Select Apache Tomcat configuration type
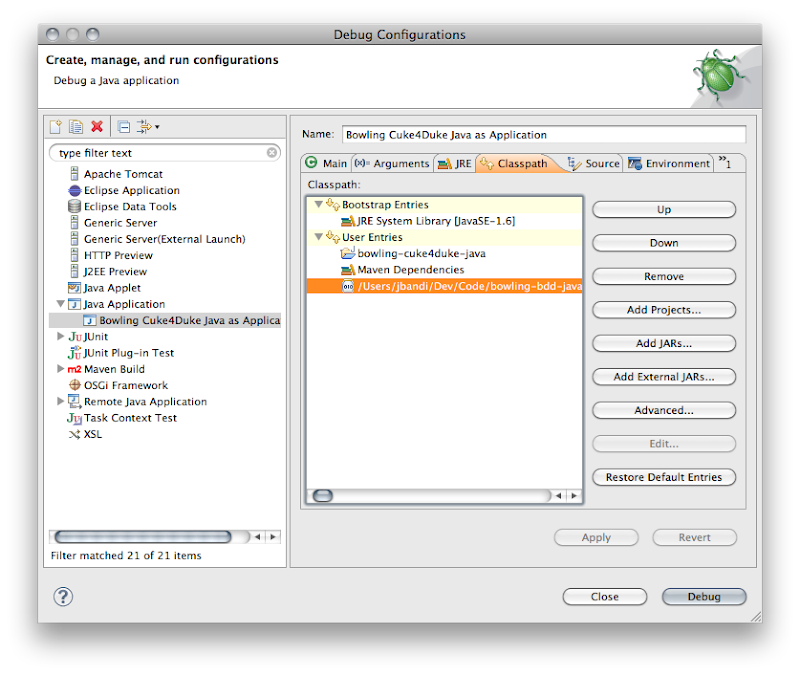Image resolution: width=800 pixels, height=675 pixels. tap(123, 174)
